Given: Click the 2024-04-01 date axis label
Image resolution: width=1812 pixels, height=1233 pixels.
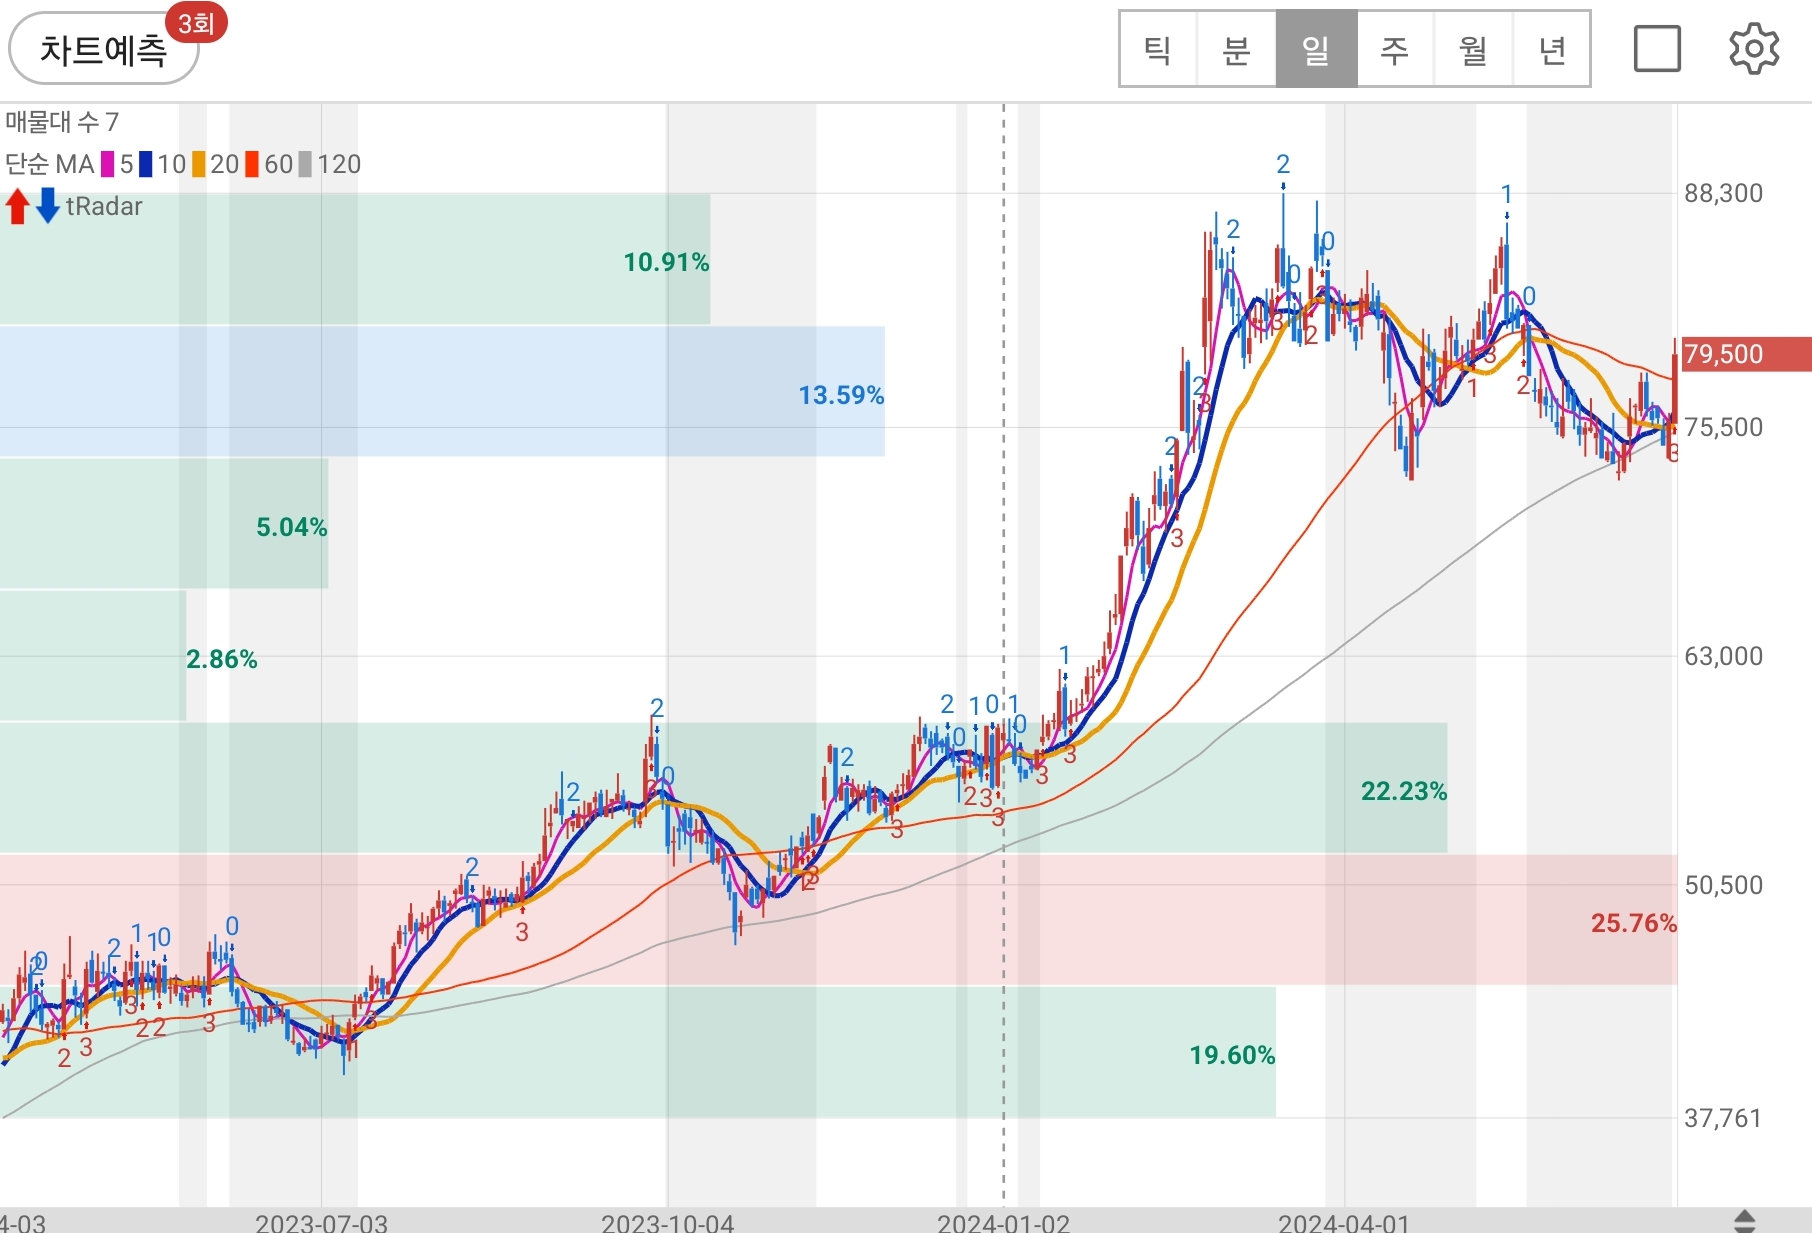Looking at the screenshot, I should tap(1344, 1222).
